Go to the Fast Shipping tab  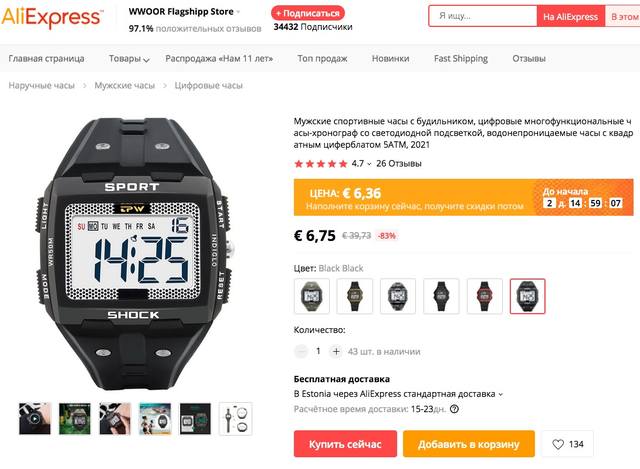[461, 59]
